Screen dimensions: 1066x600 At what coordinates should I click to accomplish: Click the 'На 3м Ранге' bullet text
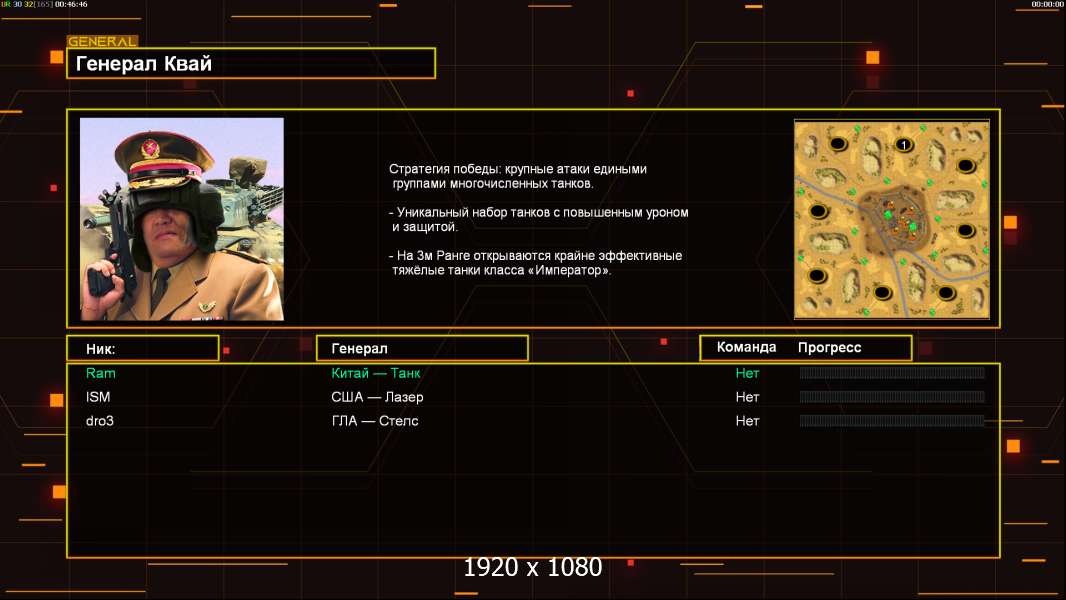pyautogui.click(x=536, y=263)
